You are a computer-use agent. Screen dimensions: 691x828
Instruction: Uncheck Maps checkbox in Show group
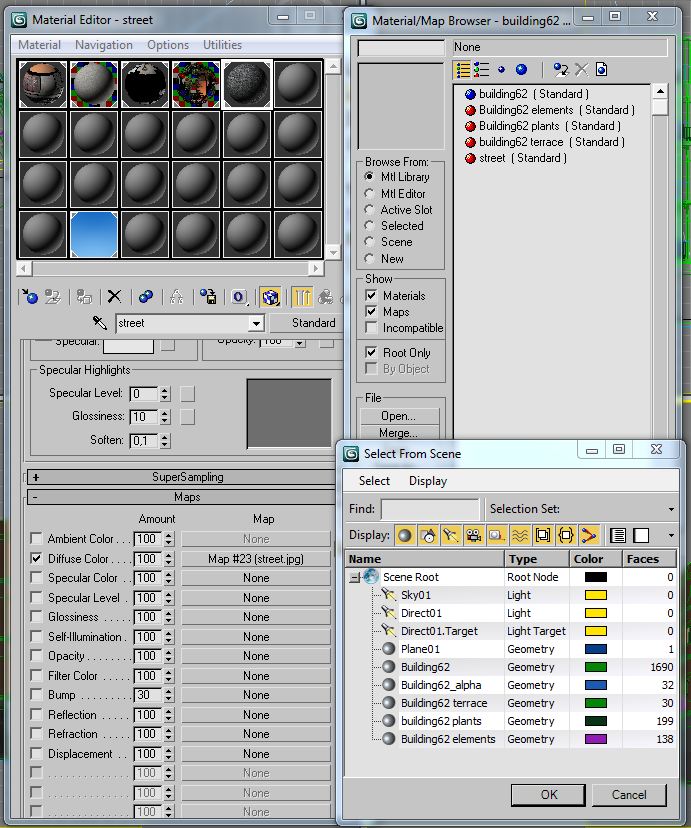point(372,311)
